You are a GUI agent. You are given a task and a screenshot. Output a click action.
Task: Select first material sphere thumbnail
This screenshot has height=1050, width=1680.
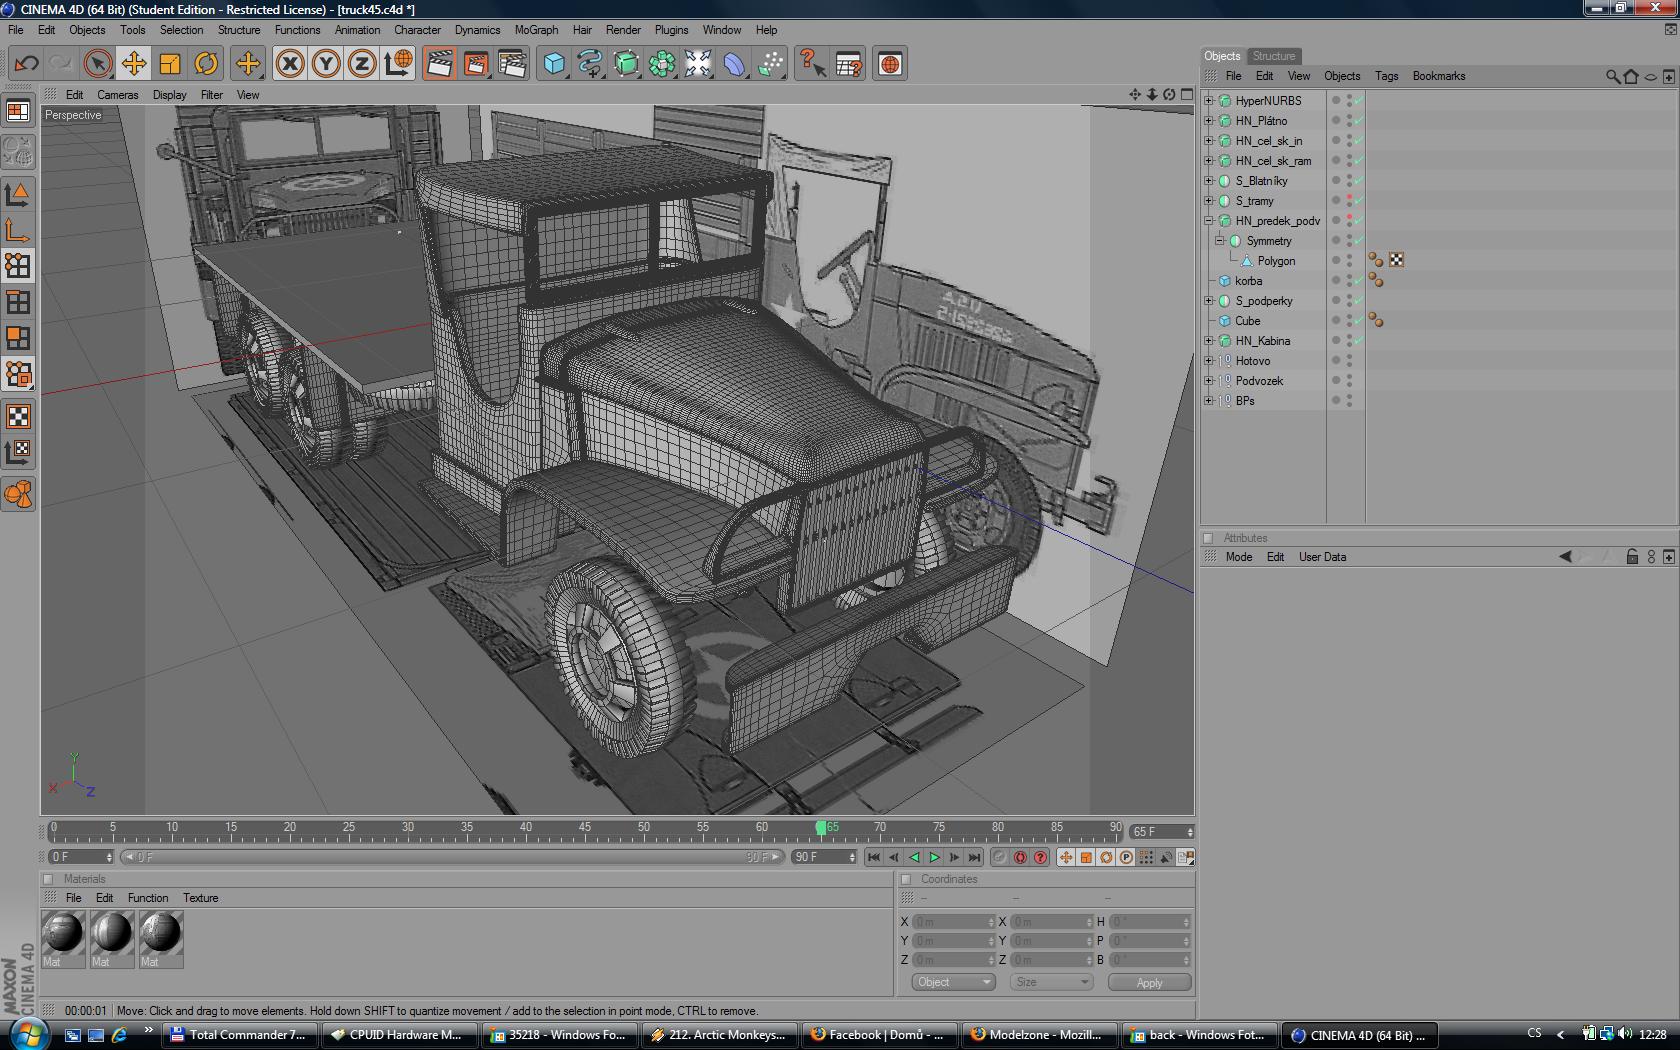click(62, 933)
